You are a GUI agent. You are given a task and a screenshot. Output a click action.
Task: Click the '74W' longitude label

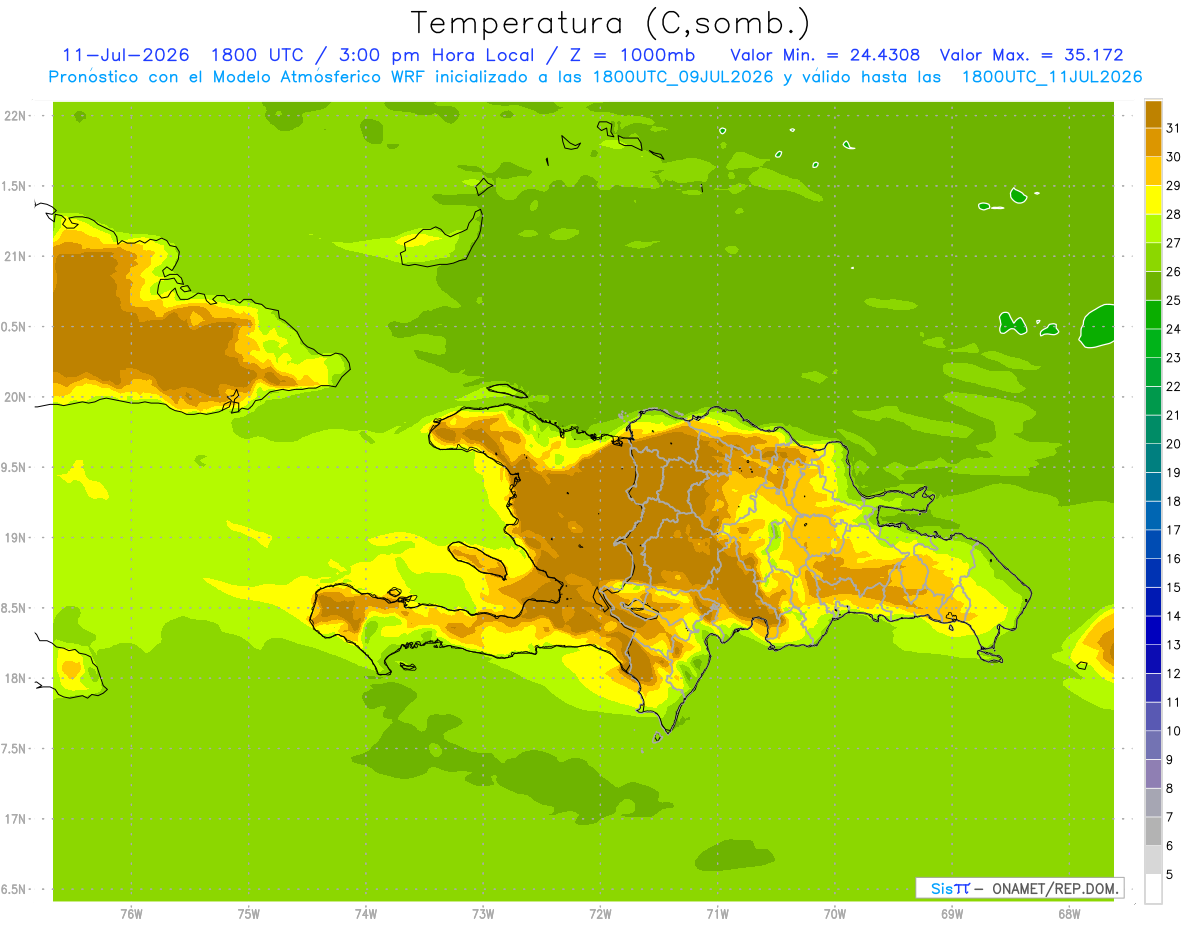pyautogui.click(x=365, y=914)
